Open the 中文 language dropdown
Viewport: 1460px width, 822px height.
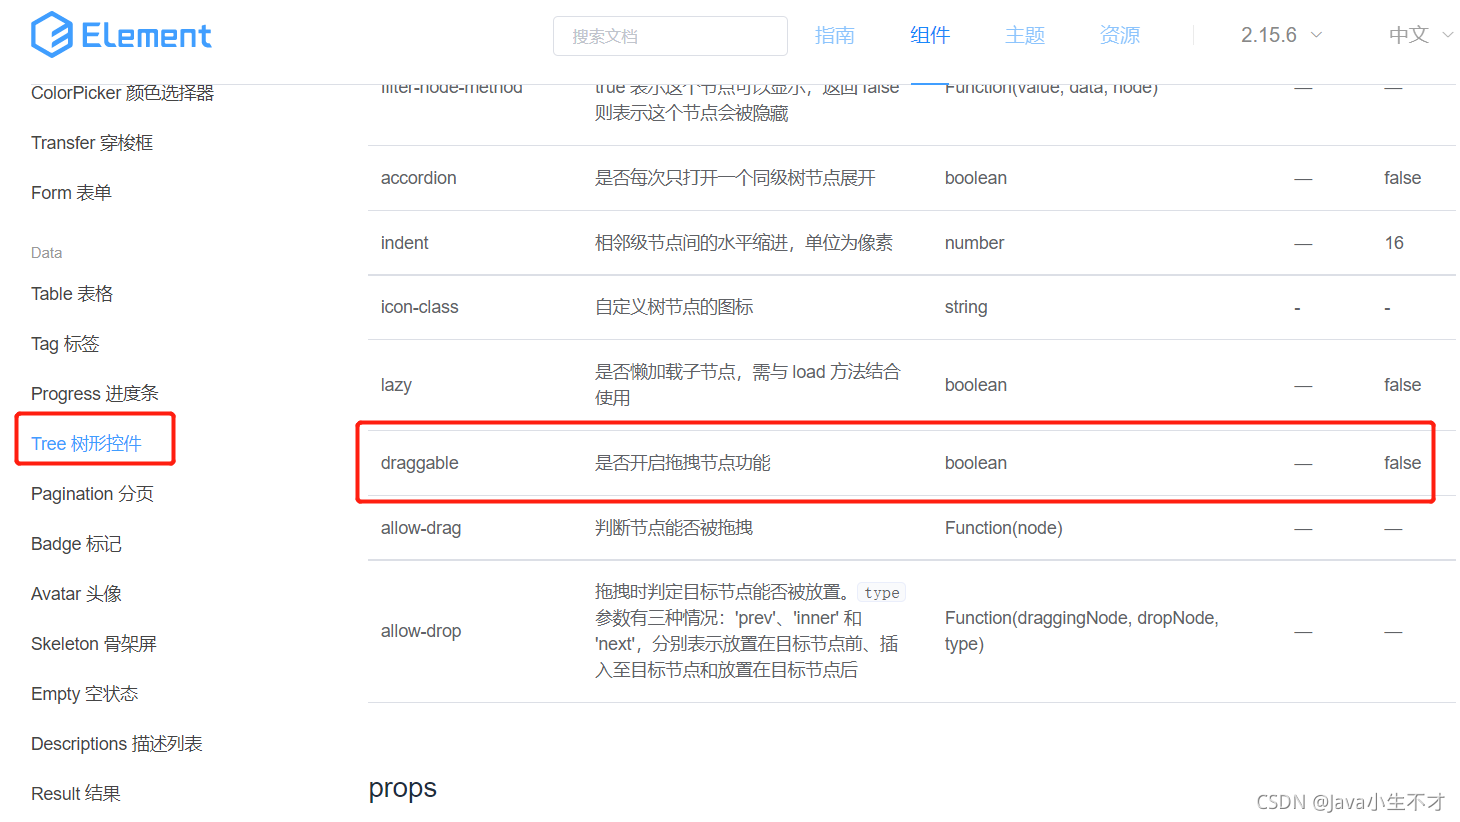tap(1420, 35)
